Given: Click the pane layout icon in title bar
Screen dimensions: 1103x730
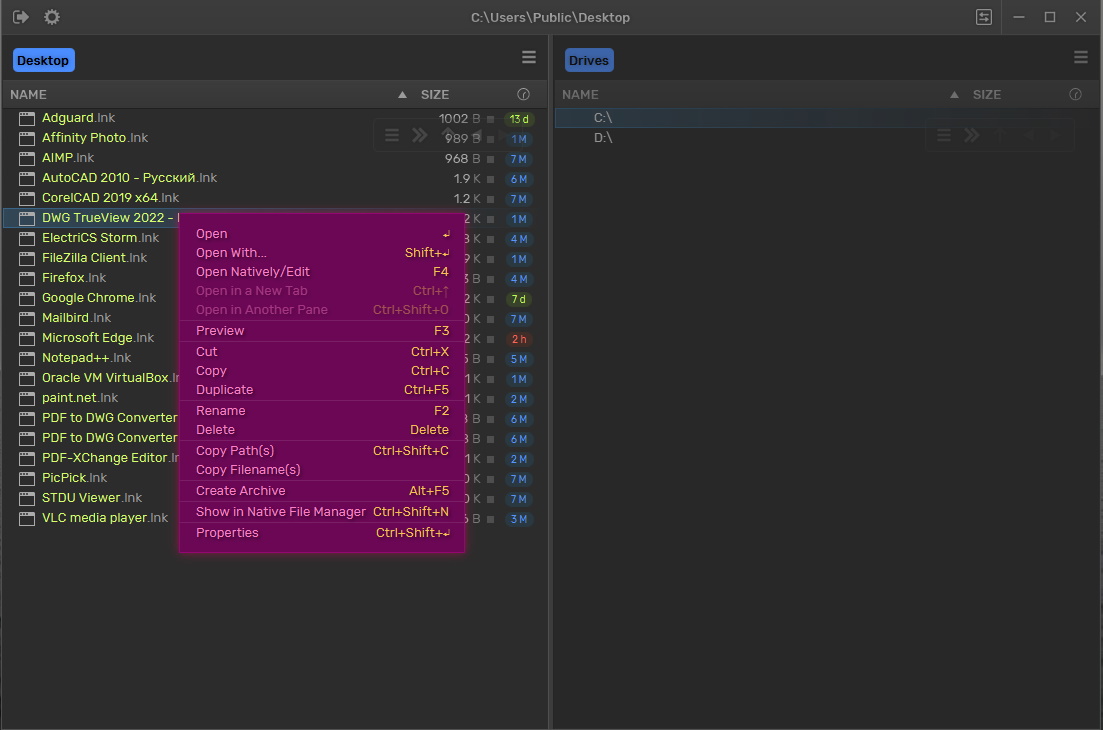Looking at the screenshot, I should click(985, 17).
